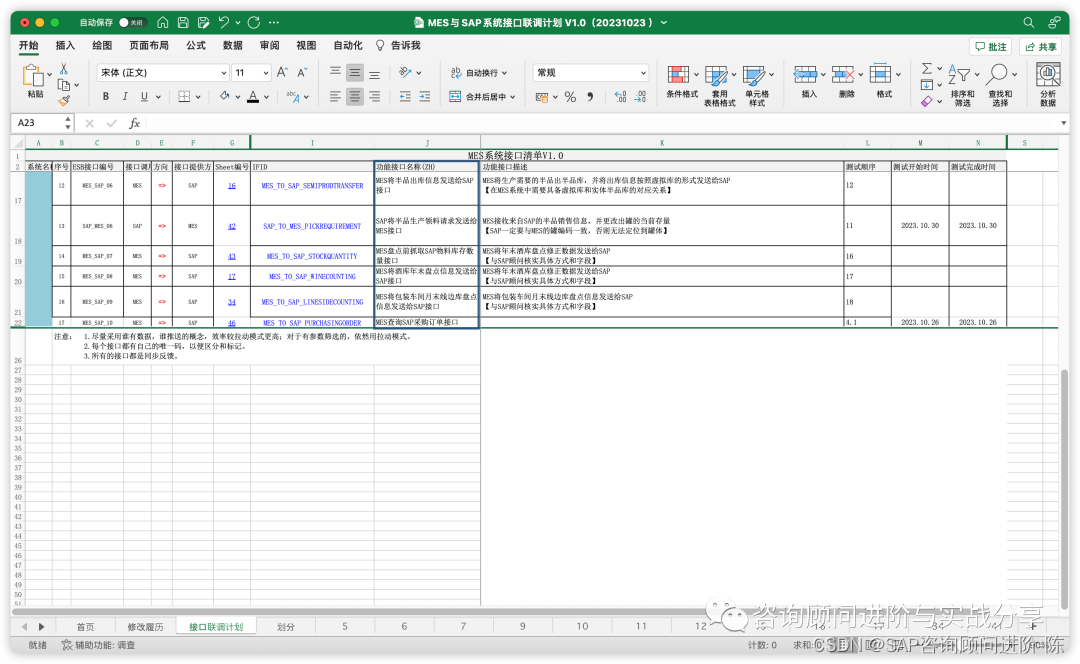Viewport: 1080px width, 664px height.
Task: Click the Home icon in title bar
Action: 163,23
